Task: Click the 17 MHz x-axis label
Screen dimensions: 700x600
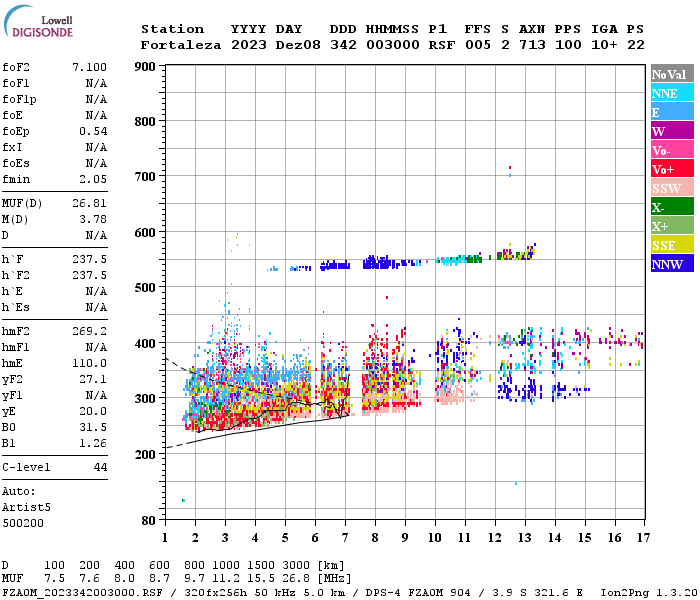Action: point(643,538)
